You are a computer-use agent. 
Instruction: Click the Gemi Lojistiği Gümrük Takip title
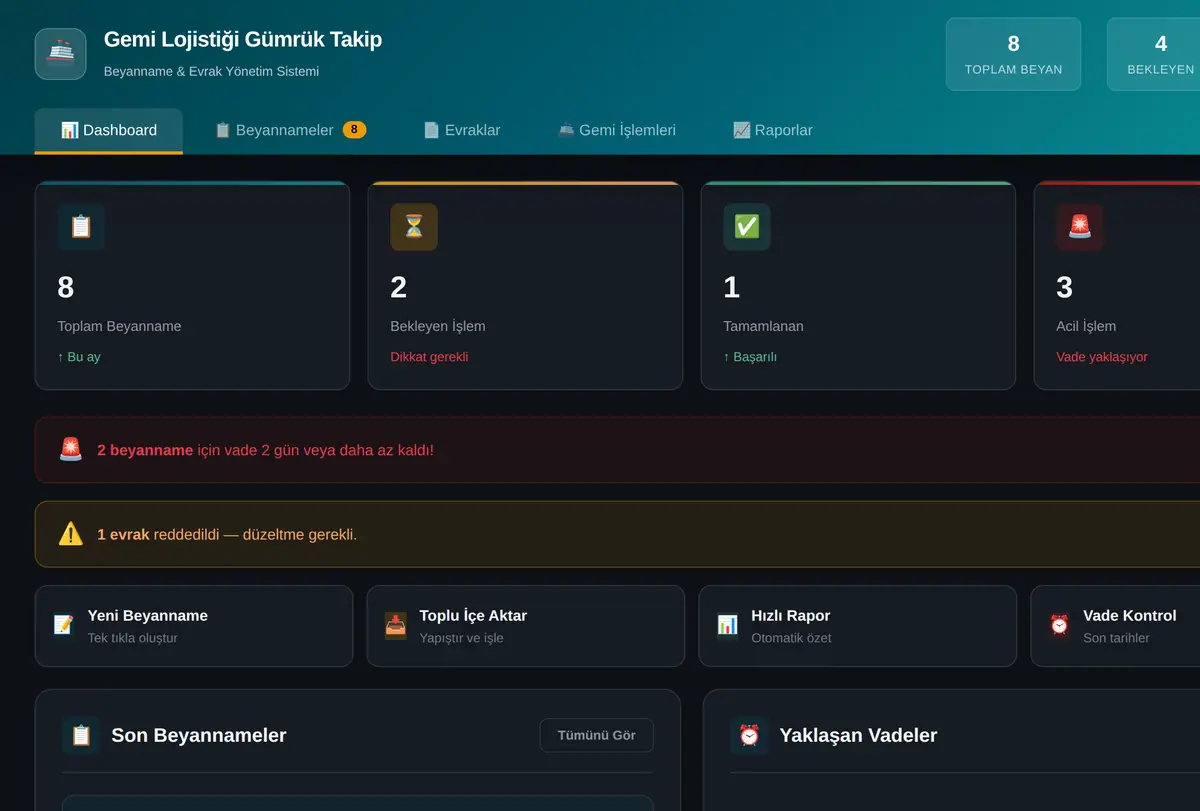[x=243, y=40]
